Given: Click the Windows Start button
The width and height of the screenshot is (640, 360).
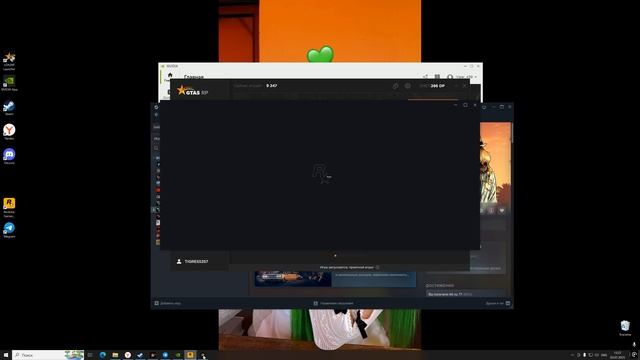Looking at the screenshot, I should pyautogui.click(x=6, y=355).
